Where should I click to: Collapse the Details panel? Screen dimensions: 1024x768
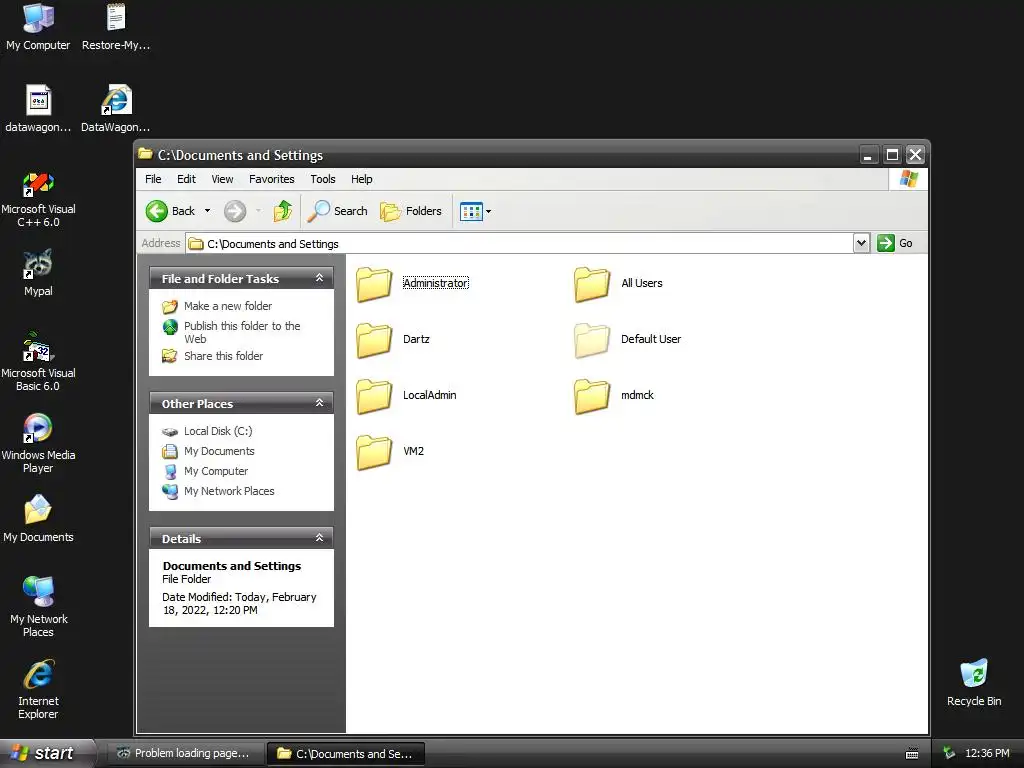(319, 538)
